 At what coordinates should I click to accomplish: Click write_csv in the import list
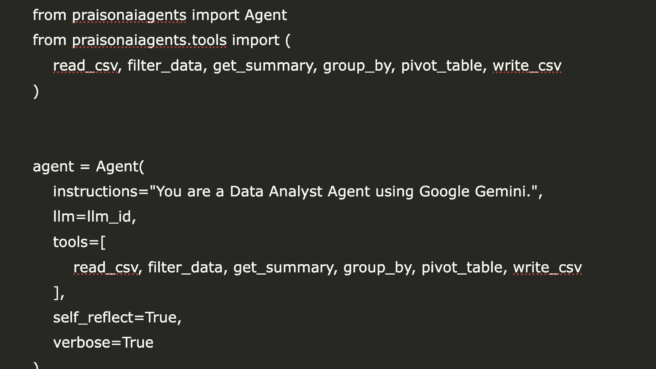click(527, 66)
